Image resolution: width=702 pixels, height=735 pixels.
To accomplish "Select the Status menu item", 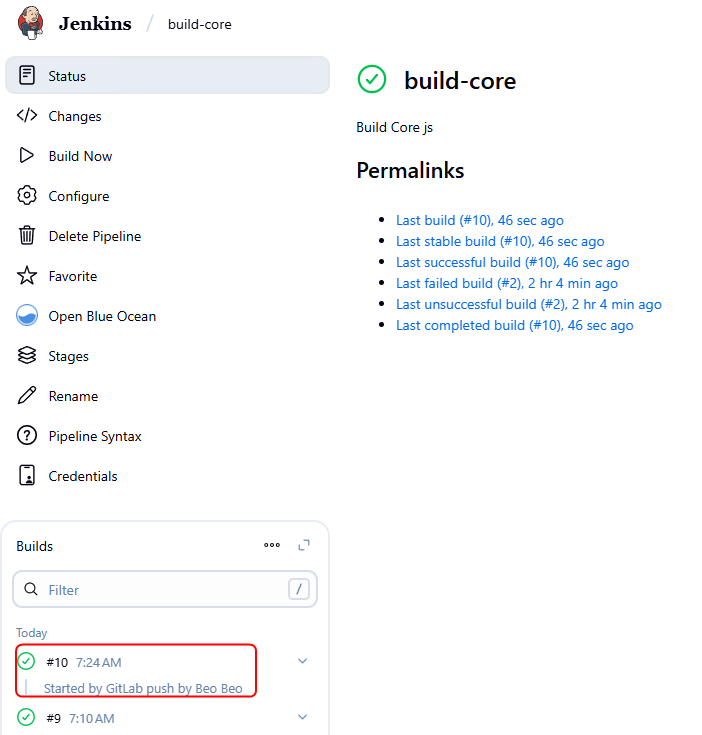I will [67, 76].
